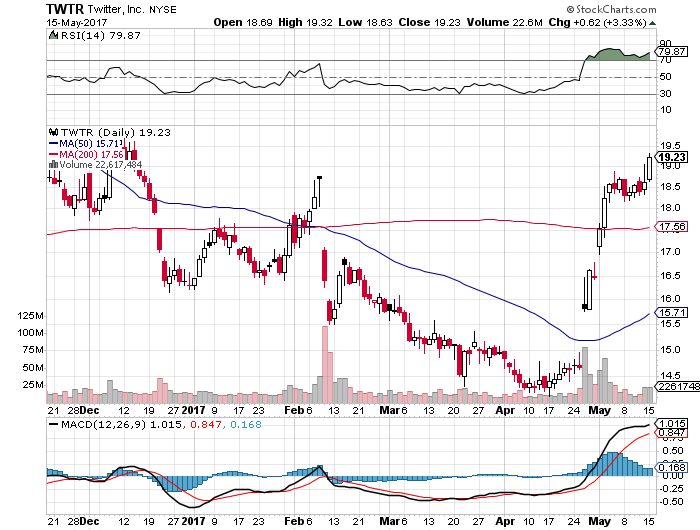Click the 16.0 price axis label
Image resolution: width=700 pixels, height=530 pixels.
tap(670, 299)
